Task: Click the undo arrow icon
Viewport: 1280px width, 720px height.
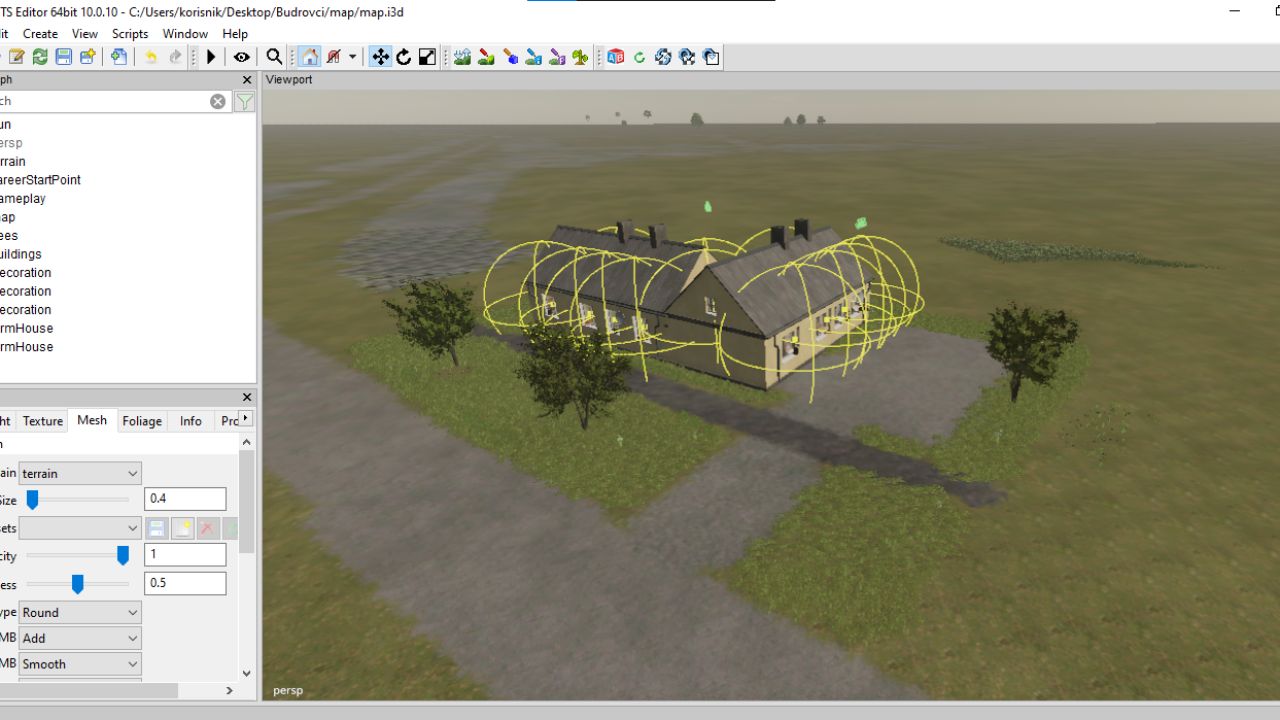Action: [151, 57]
